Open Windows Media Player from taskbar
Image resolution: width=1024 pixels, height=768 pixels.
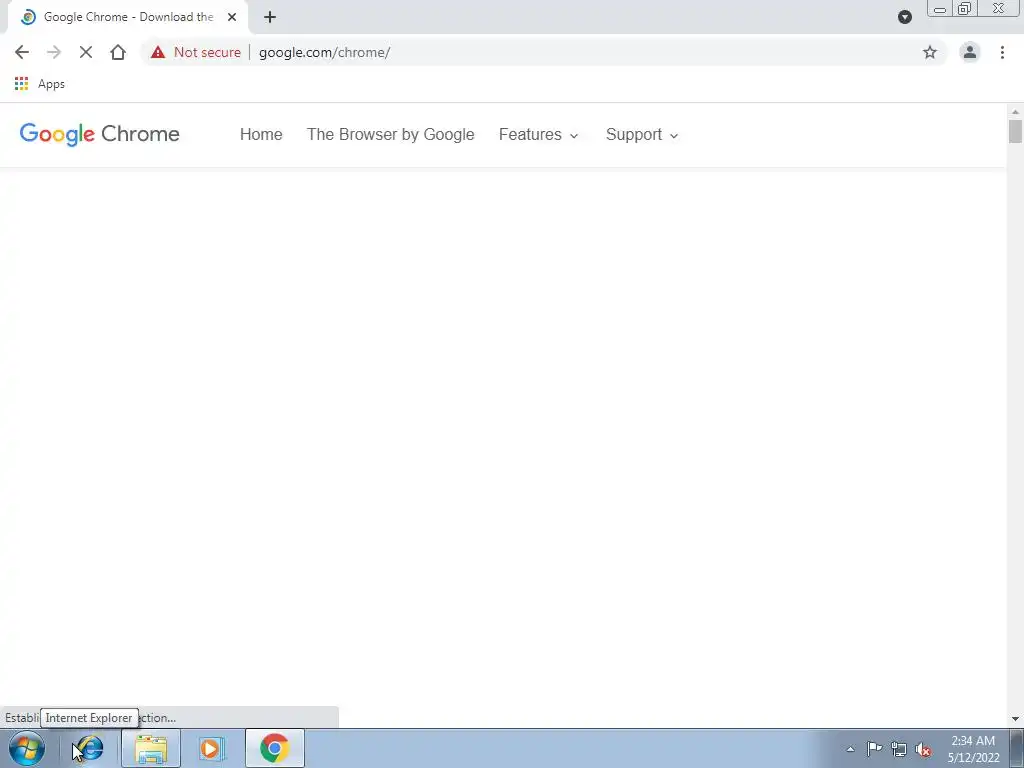point(212,748)
